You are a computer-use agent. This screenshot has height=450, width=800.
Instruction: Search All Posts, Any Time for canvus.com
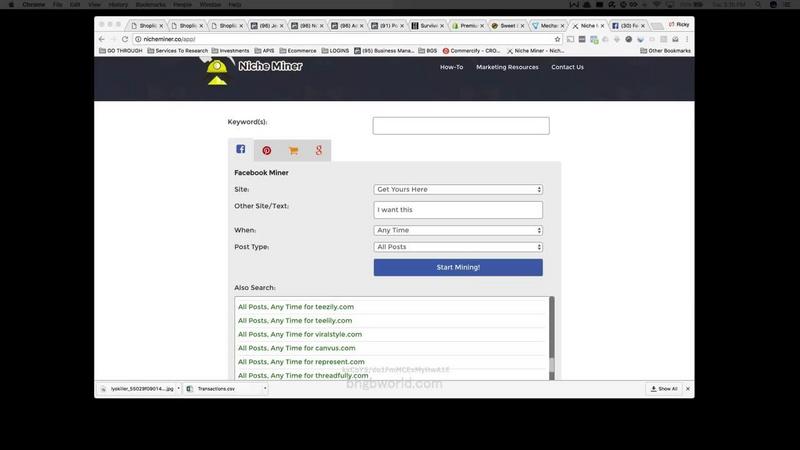click(x=296, y=348)
